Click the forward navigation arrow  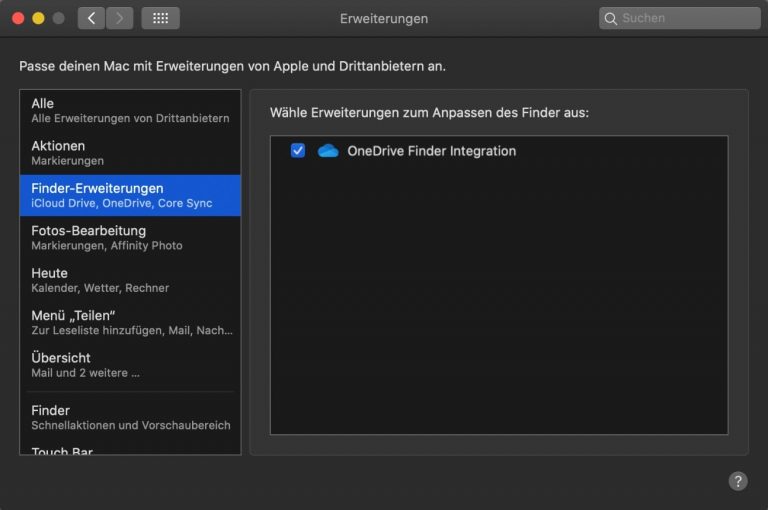(119, 18)
